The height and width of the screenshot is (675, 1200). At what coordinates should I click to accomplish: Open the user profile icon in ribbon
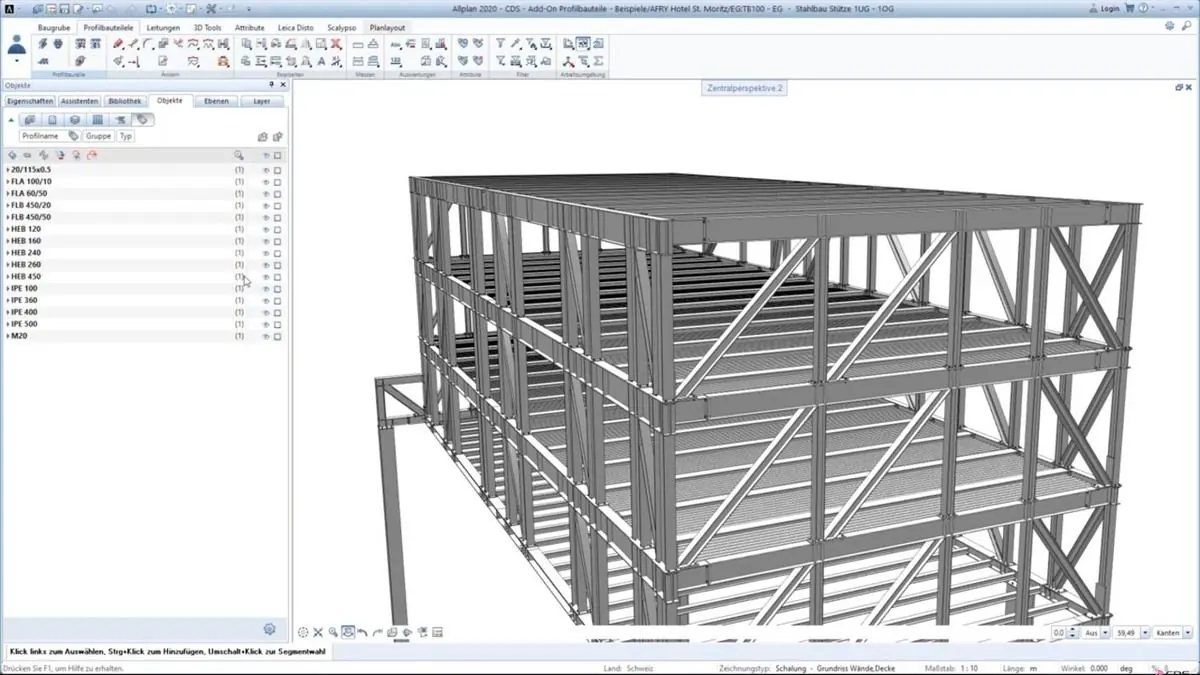17,45
